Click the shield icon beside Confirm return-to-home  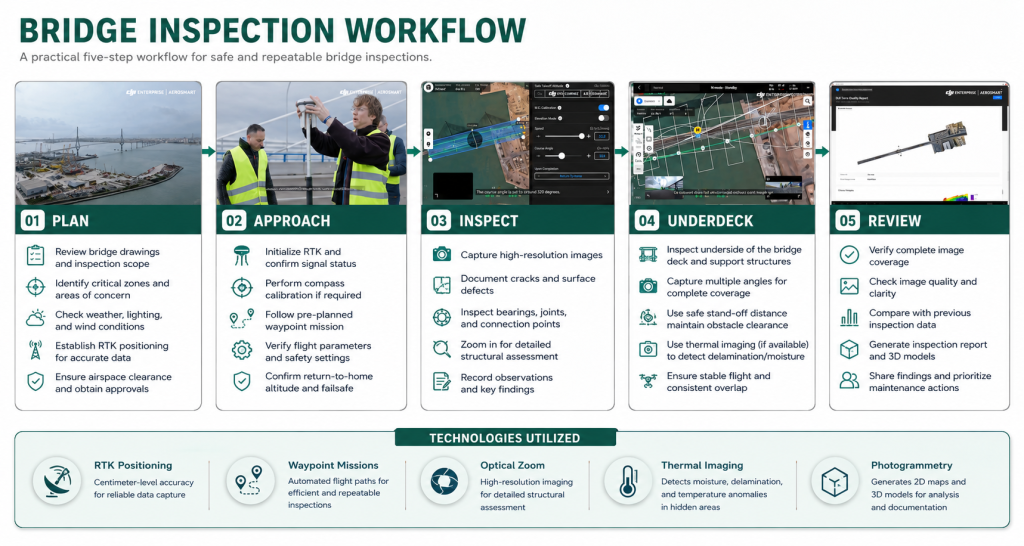(x=242, y=381)
